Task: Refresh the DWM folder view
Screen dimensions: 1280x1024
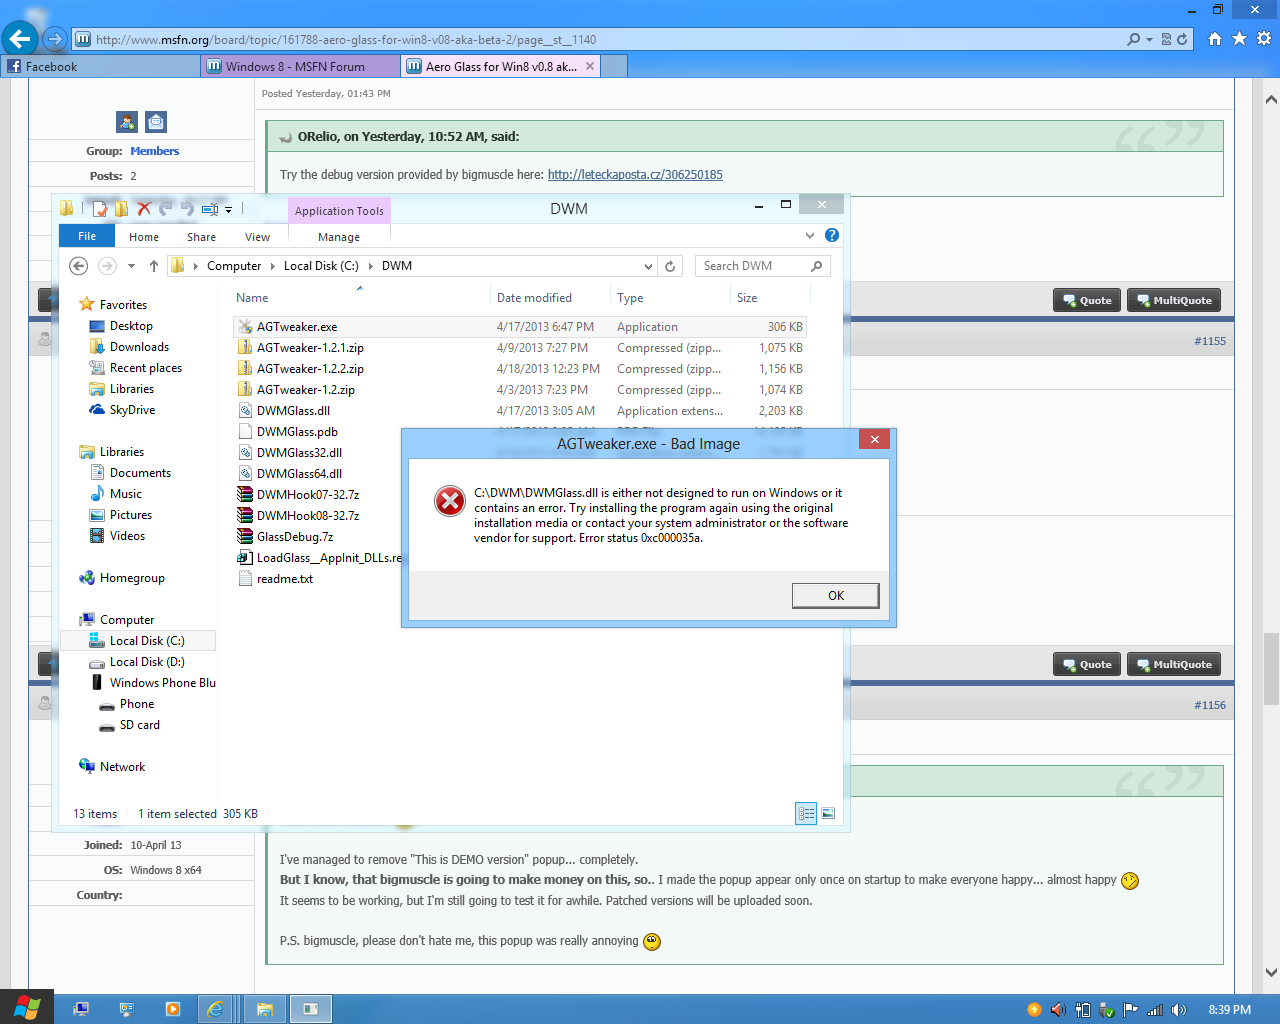Action: [670, 266]
